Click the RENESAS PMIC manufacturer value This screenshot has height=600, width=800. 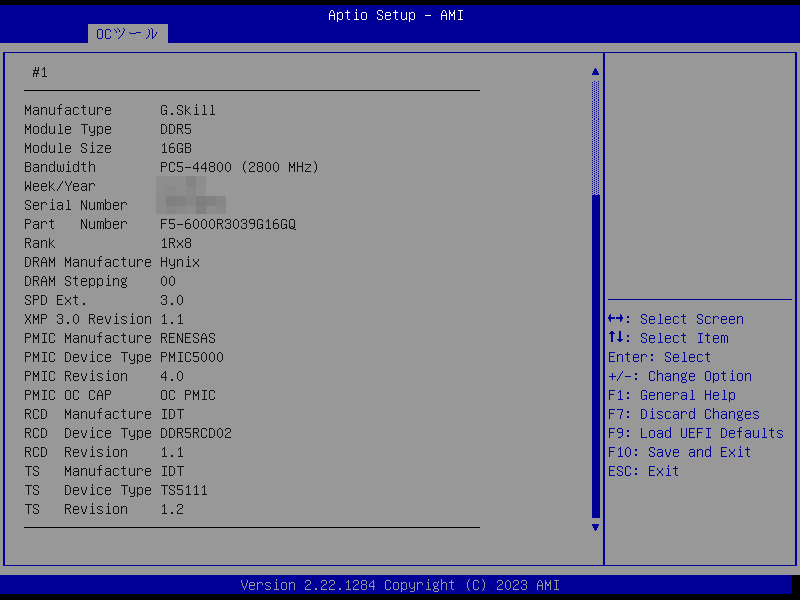pos(188,338)
